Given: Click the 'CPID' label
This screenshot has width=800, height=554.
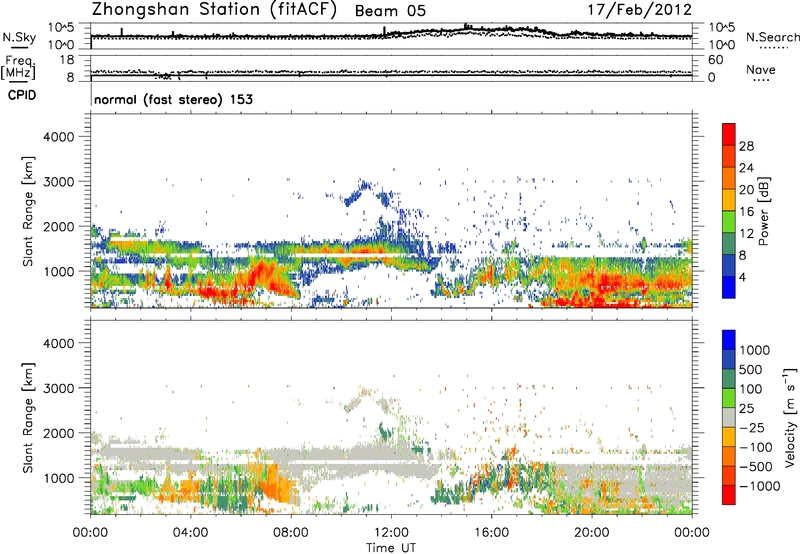Looking at the screenshot, I should (22, 95).
